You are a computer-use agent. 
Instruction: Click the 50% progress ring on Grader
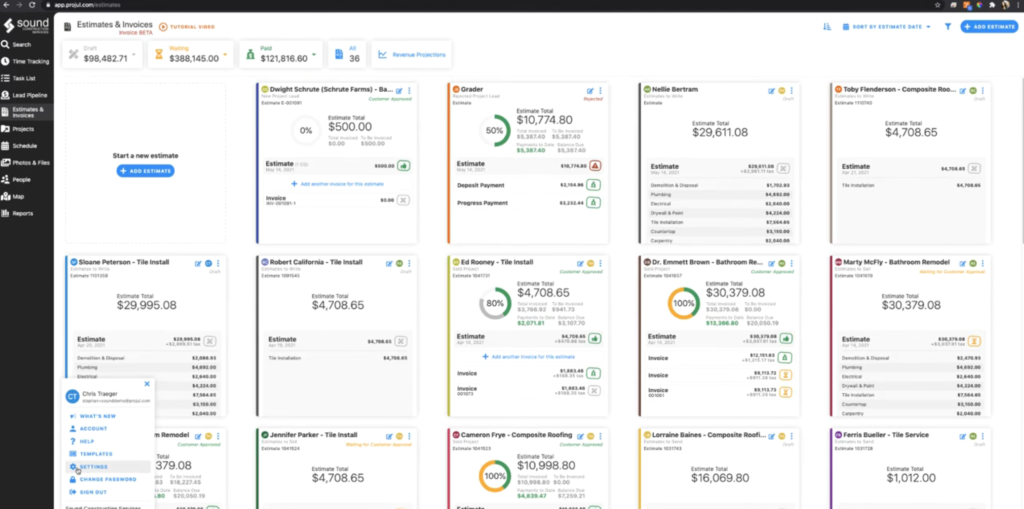click(495, 131)
